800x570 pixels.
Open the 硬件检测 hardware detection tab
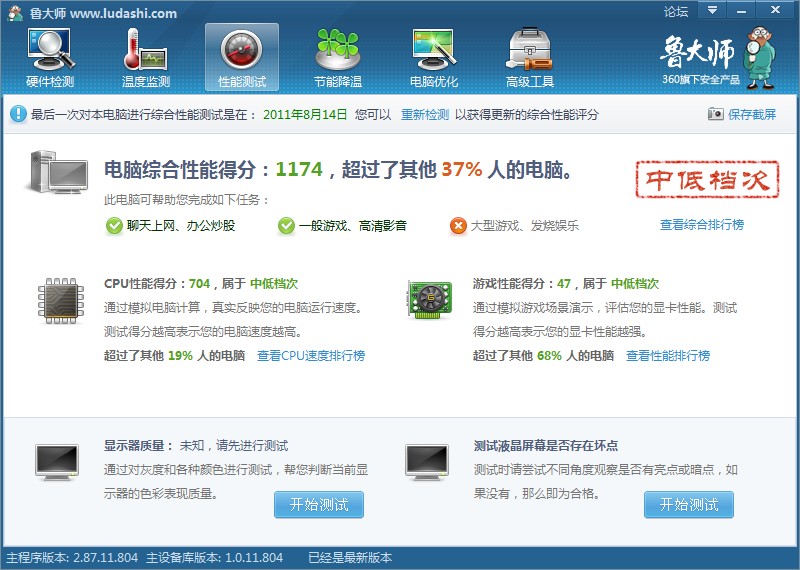pos(50,58)
